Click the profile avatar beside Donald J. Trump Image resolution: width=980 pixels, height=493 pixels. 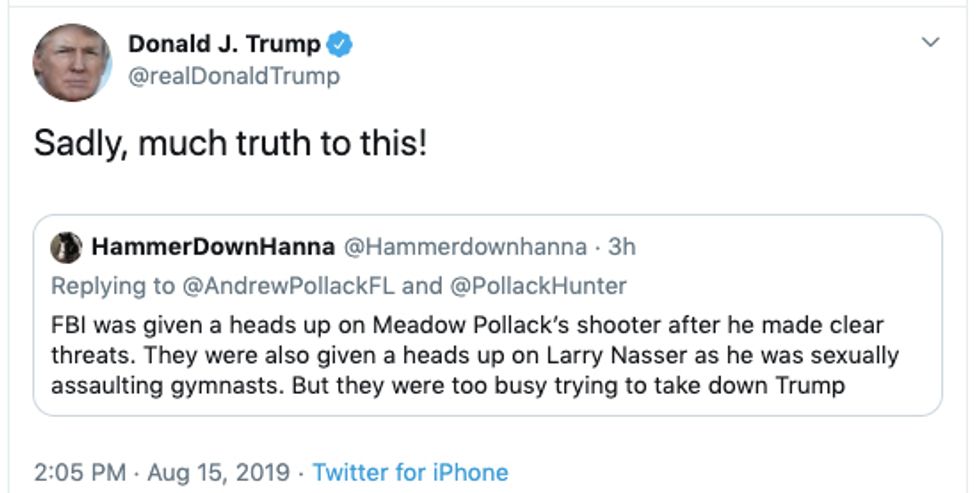tap(71, 62)
